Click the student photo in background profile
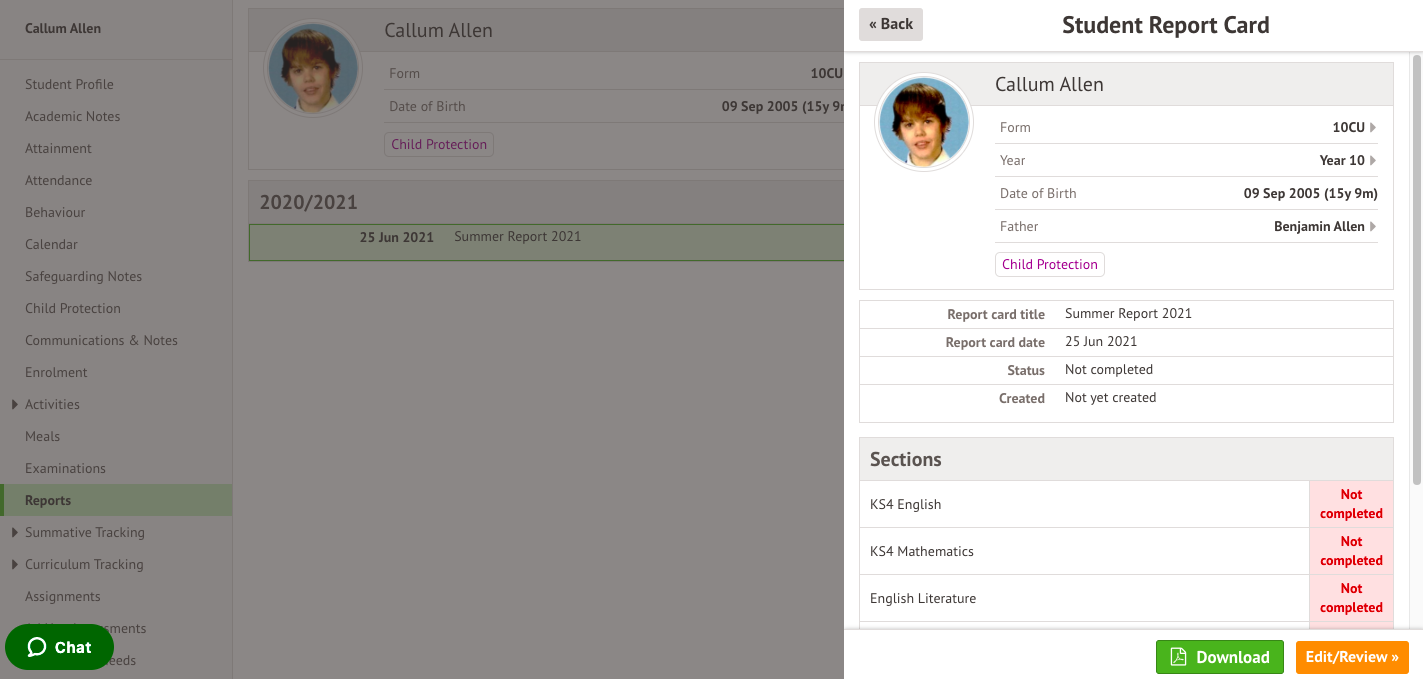The image size is (1423, 679). [x=313, y=68]
